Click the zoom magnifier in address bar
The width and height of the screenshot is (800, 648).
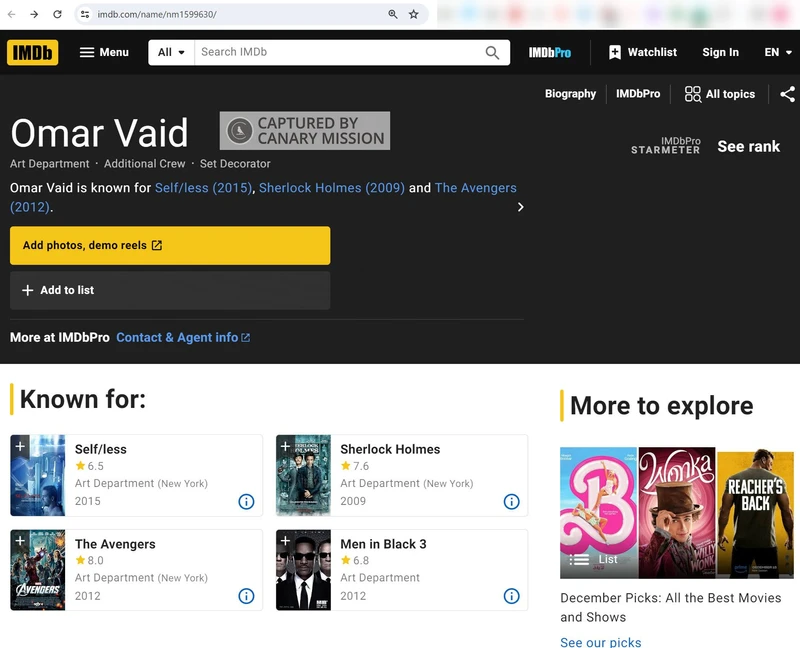[392, 14]
